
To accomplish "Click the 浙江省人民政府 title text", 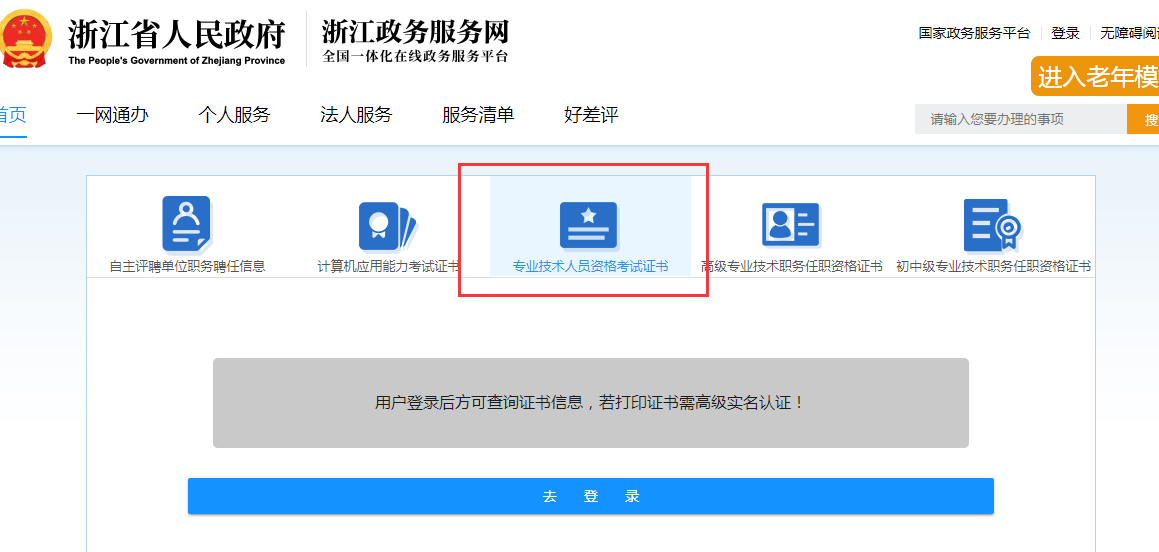I will pos(177,33).
